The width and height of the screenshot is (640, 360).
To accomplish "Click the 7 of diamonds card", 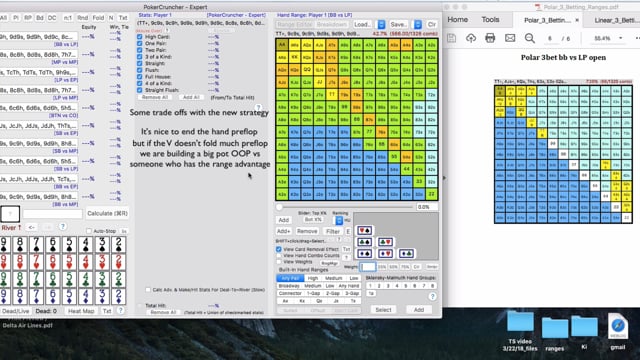I will pyautogui.click(x=36, y=296).
